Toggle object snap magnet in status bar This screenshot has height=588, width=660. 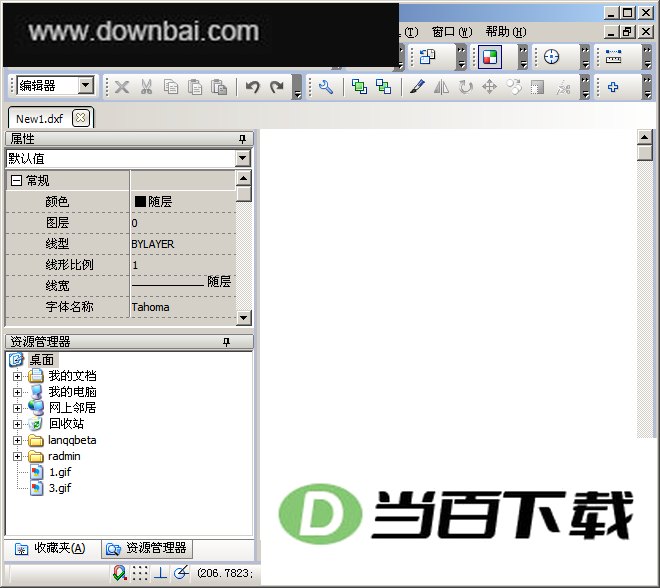[x=120, y=573]
